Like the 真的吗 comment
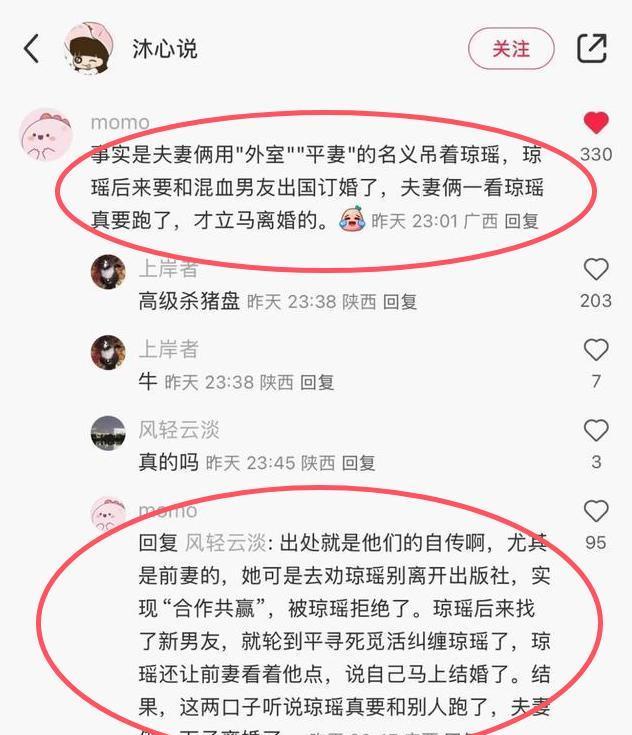 click(x=596, y=430)
